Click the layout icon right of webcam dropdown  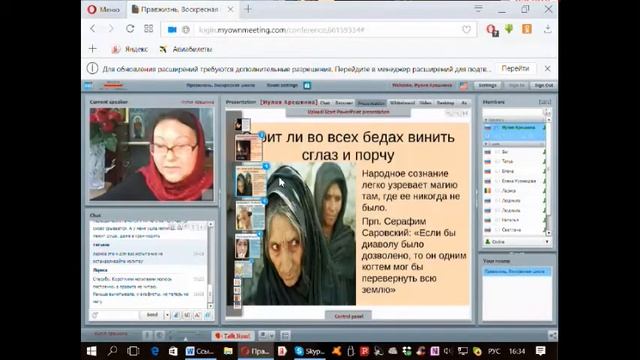click(x=285, y=336)
